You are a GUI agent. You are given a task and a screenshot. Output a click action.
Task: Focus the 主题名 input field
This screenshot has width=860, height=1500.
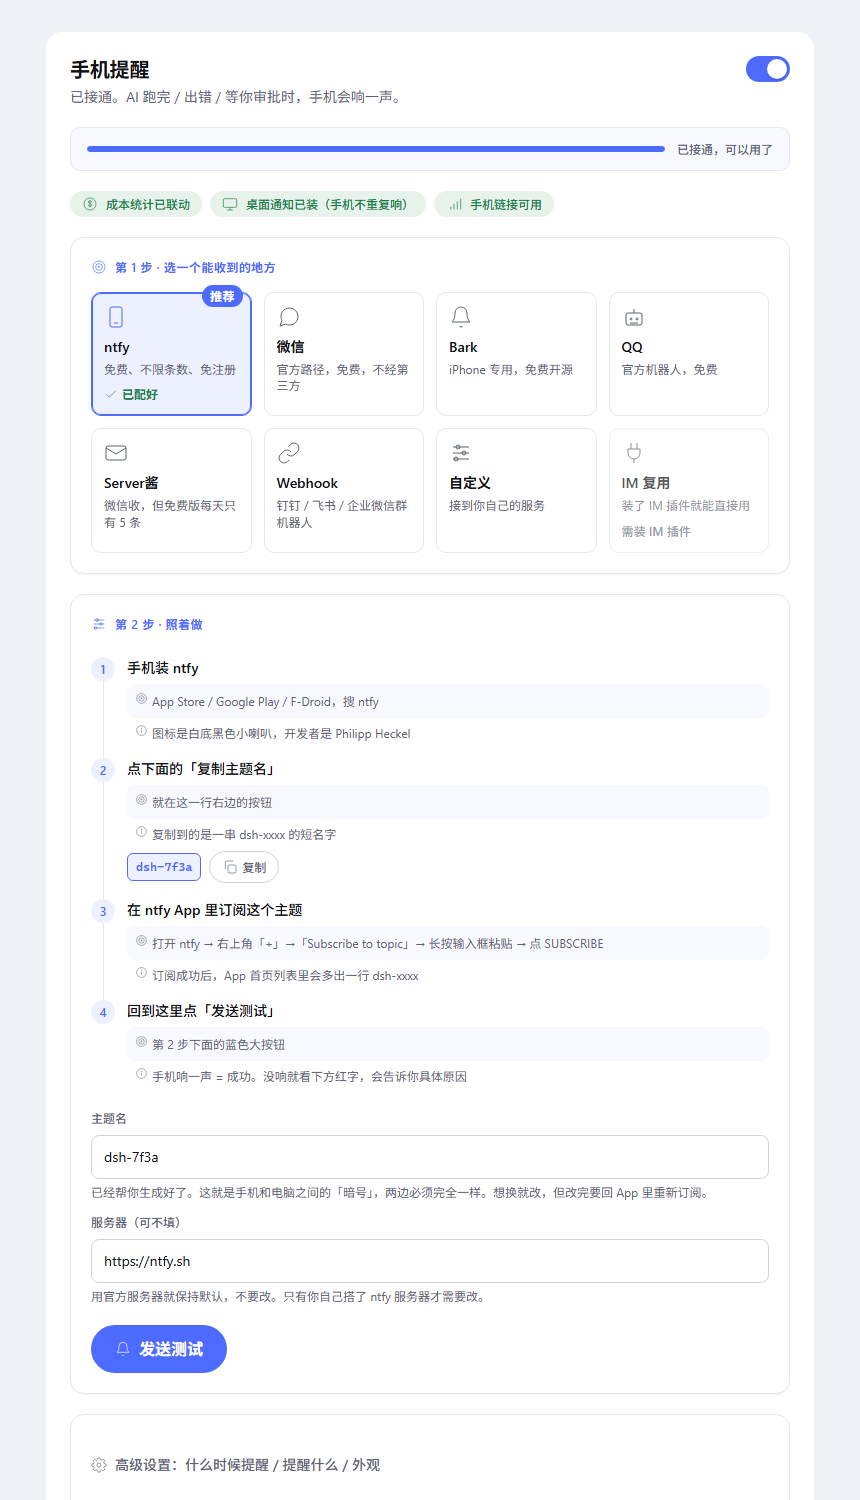click(430, 1157)
